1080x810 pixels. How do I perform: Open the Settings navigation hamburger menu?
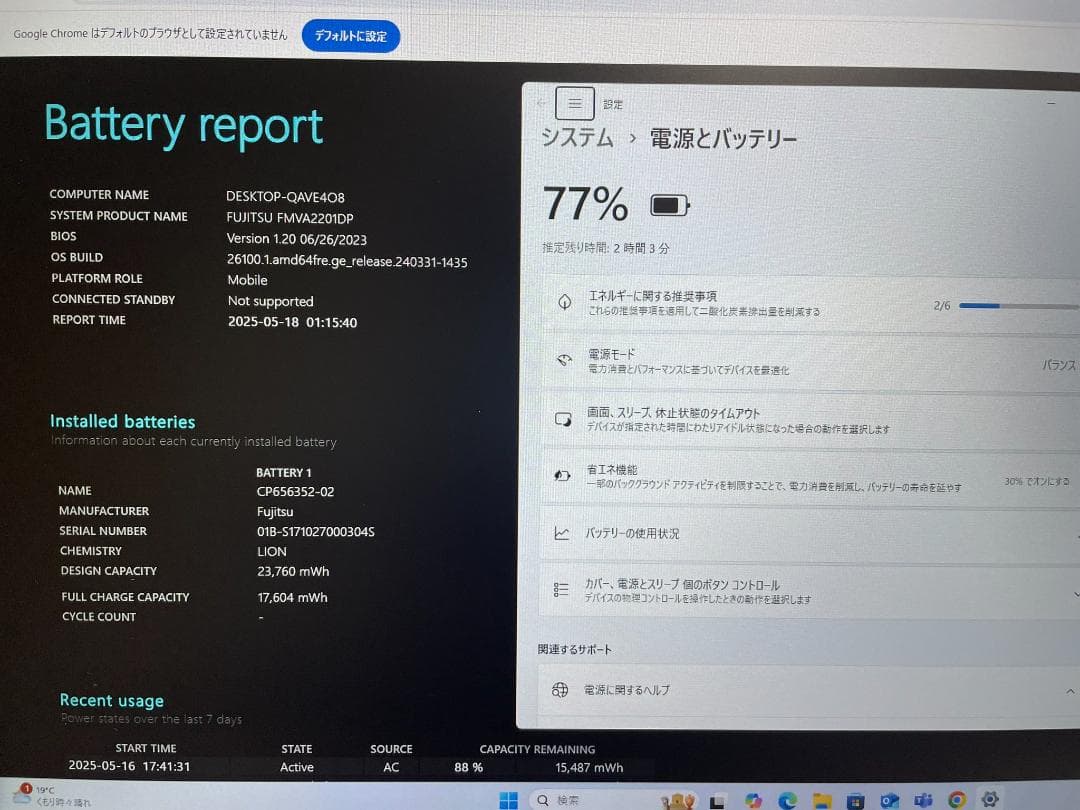[x=574, y=103]
